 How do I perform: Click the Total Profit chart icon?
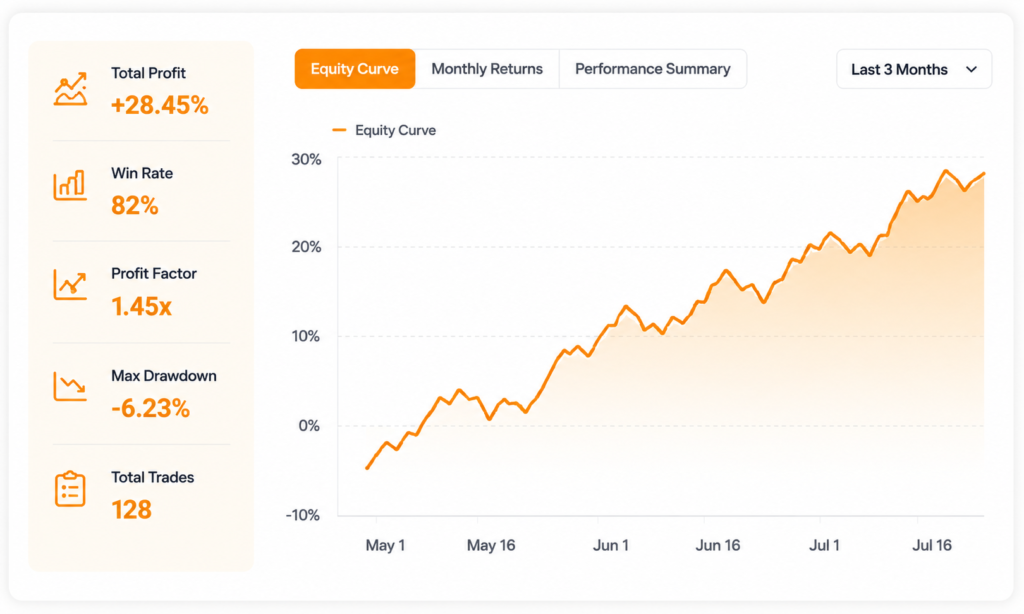coord(71,89)
